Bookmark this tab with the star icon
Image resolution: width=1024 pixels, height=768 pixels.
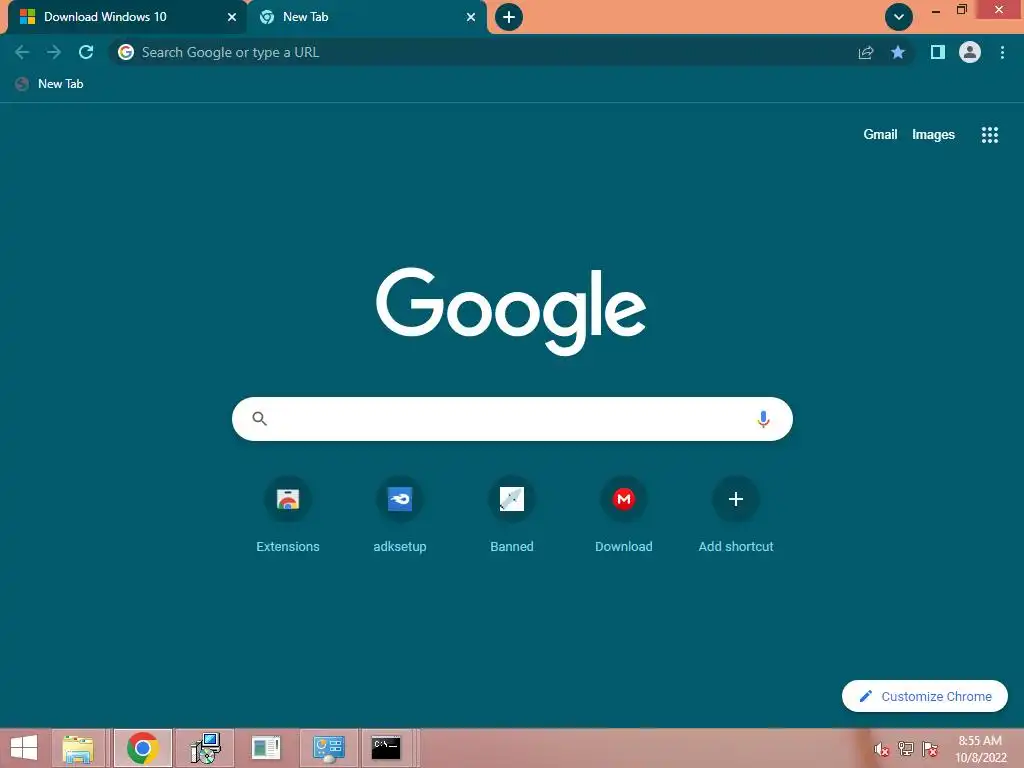[x=898, y=52]
